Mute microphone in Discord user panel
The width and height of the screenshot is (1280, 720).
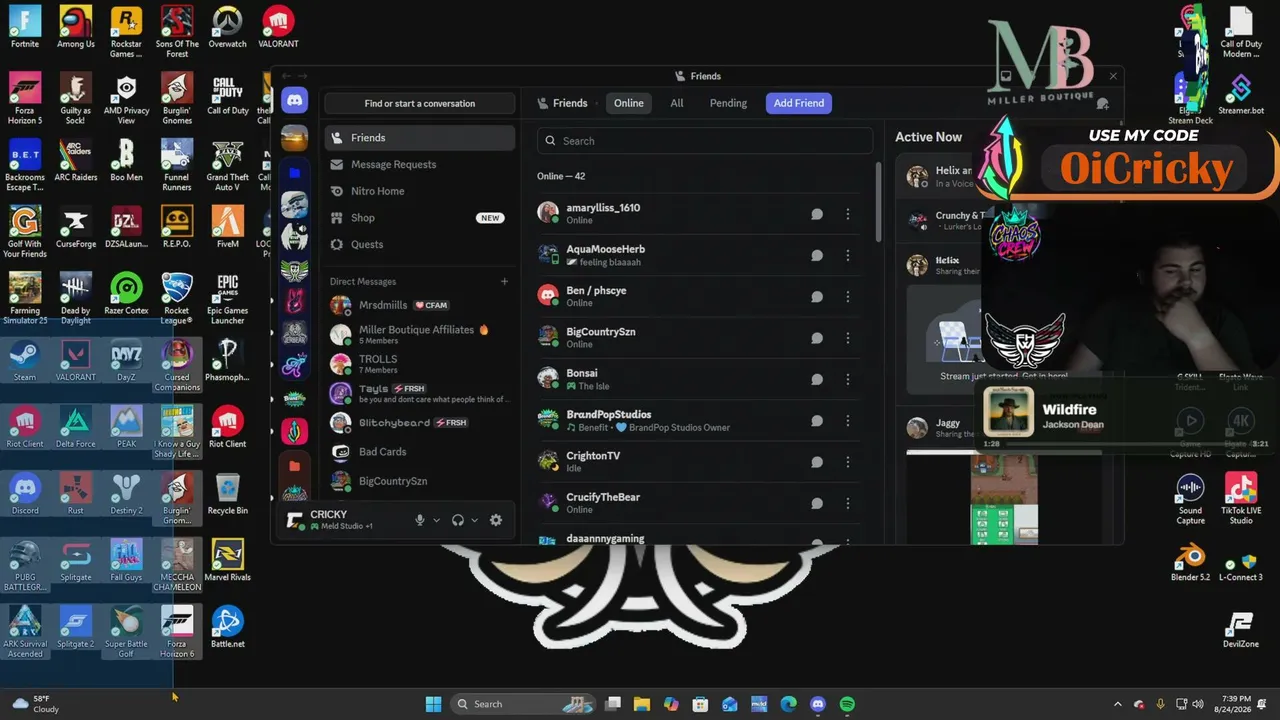tap(420, 520)
